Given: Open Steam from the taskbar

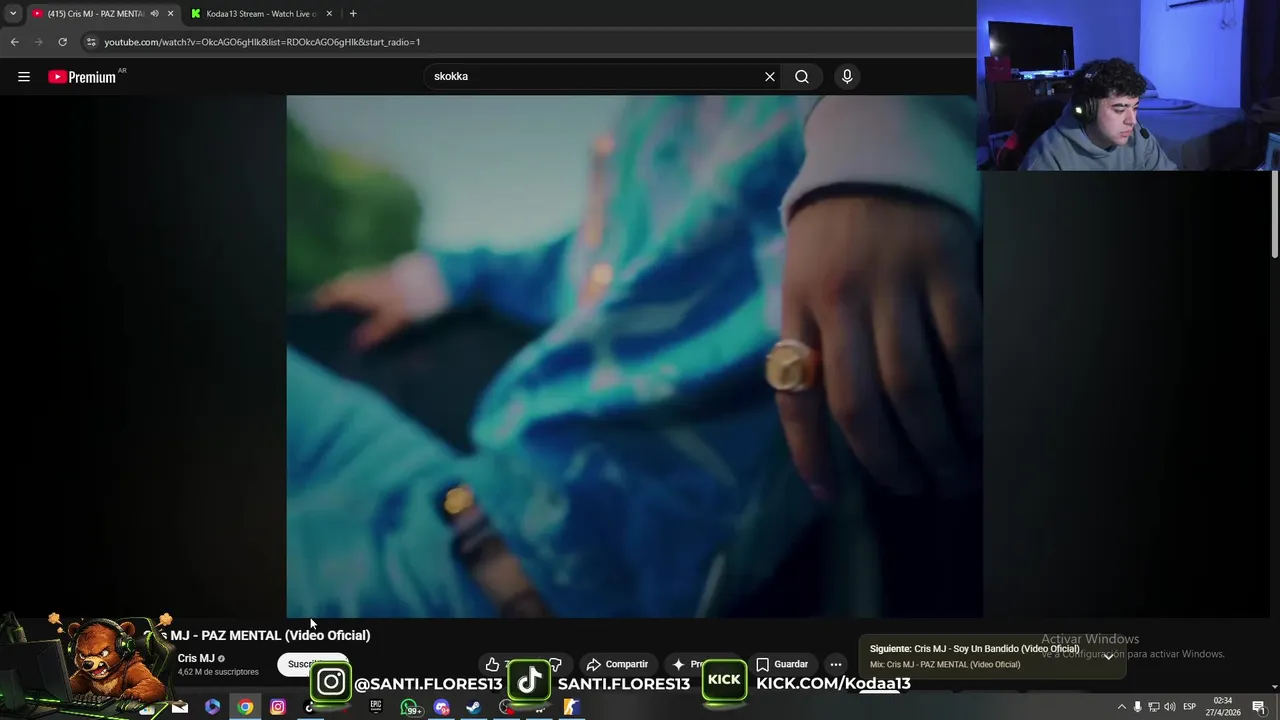Looking at the screenshot, I should [474, 707].
